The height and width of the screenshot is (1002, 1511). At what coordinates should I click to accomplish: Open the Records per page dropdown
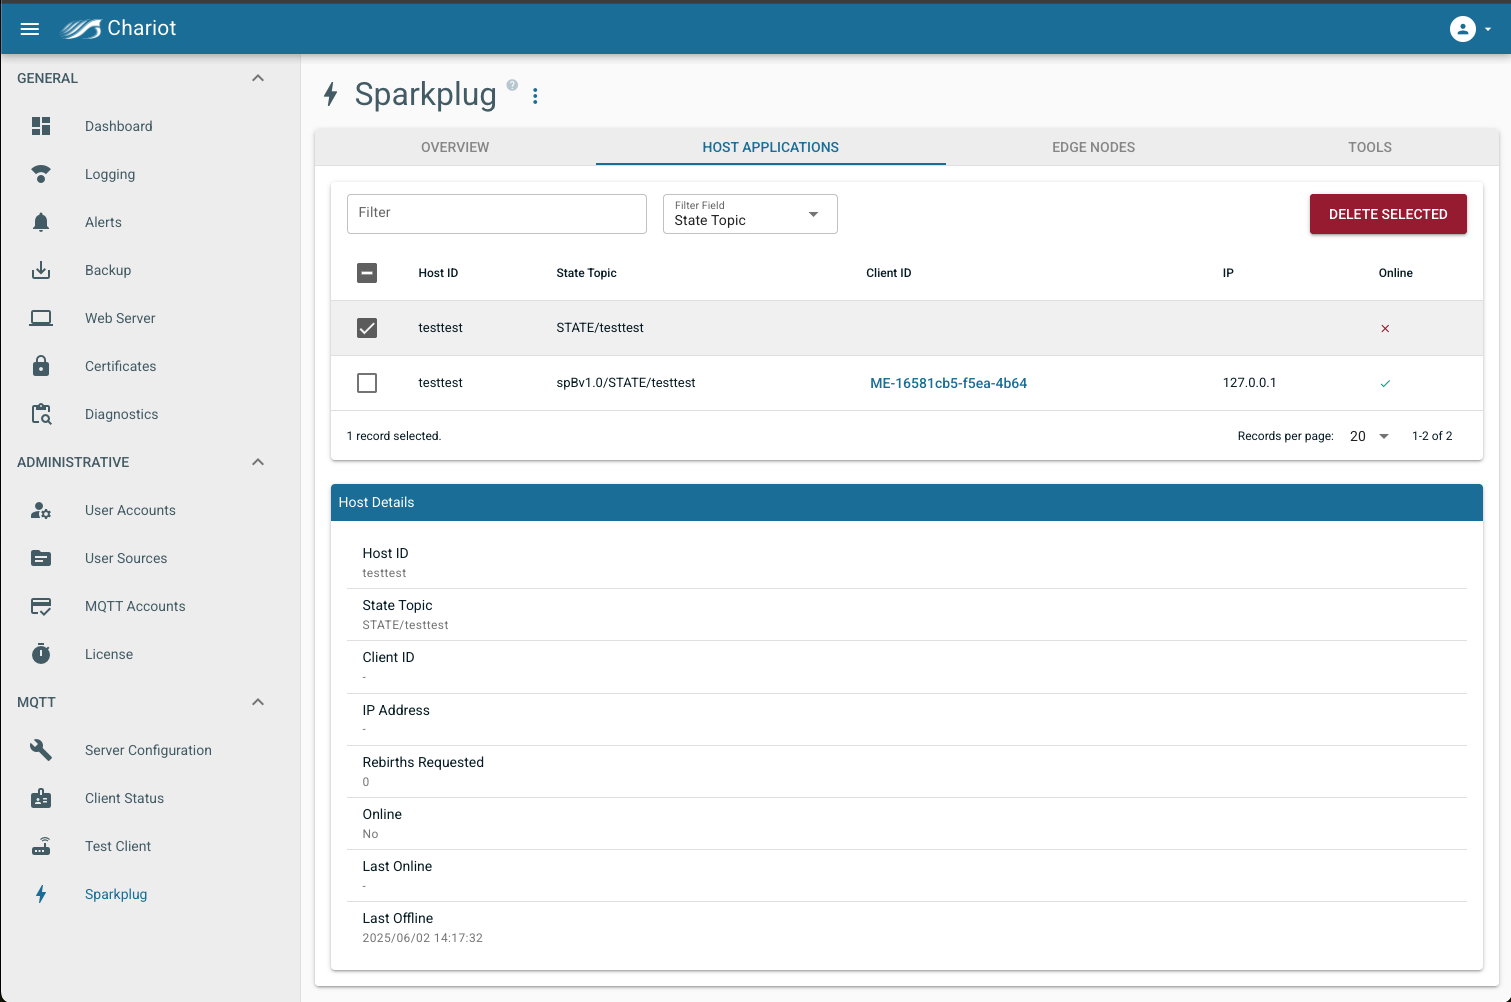pos(1370,436)
